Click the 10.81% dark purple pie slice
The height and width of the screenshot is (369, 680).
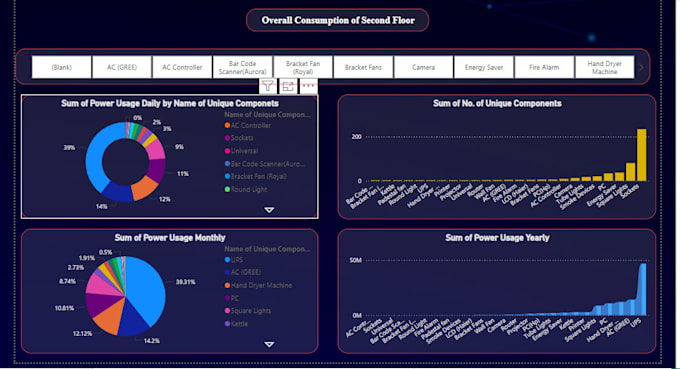tap(100, 304)
